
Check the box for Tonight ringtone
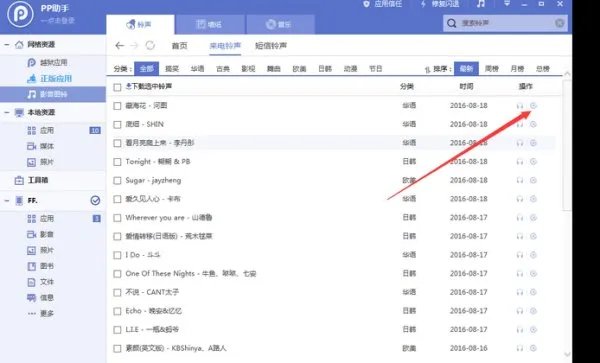point(117,162)
